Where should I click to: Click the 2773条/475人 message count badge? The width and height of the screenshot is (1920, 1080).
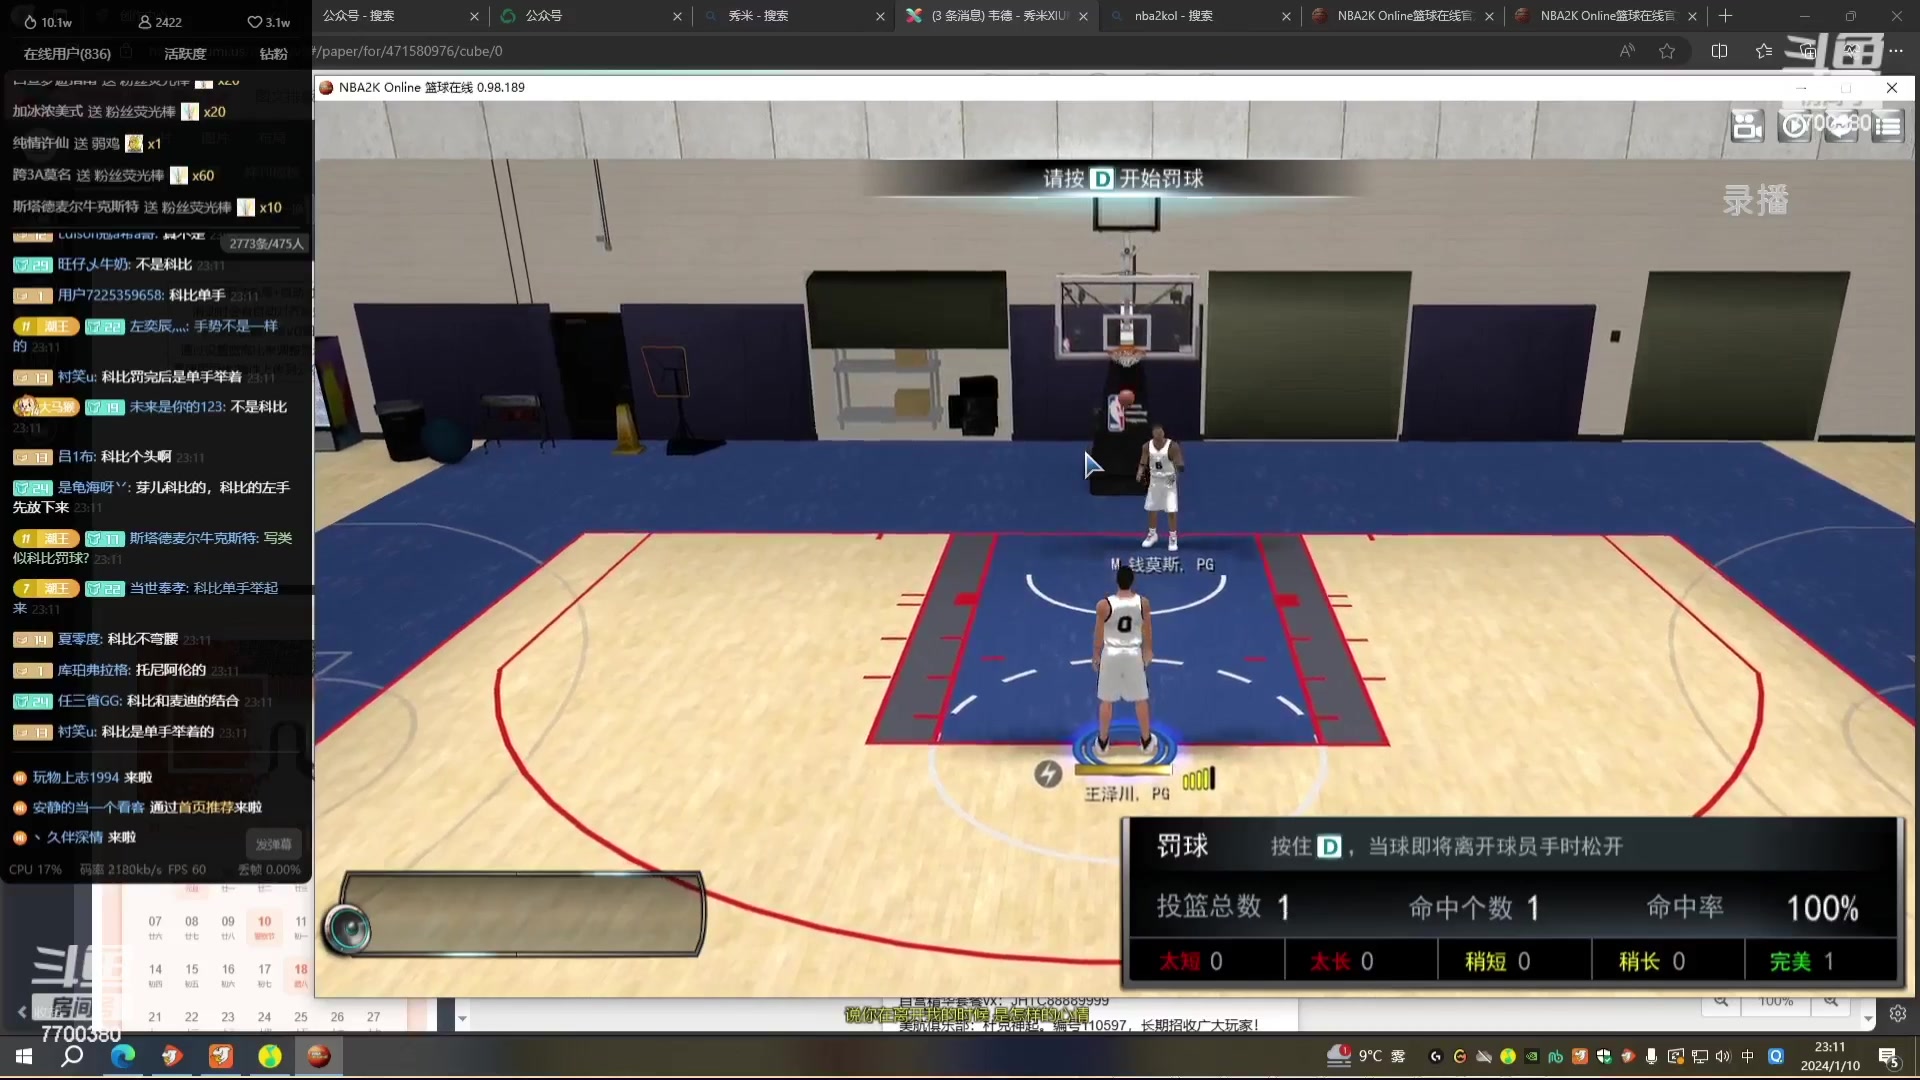coord(266,244)
